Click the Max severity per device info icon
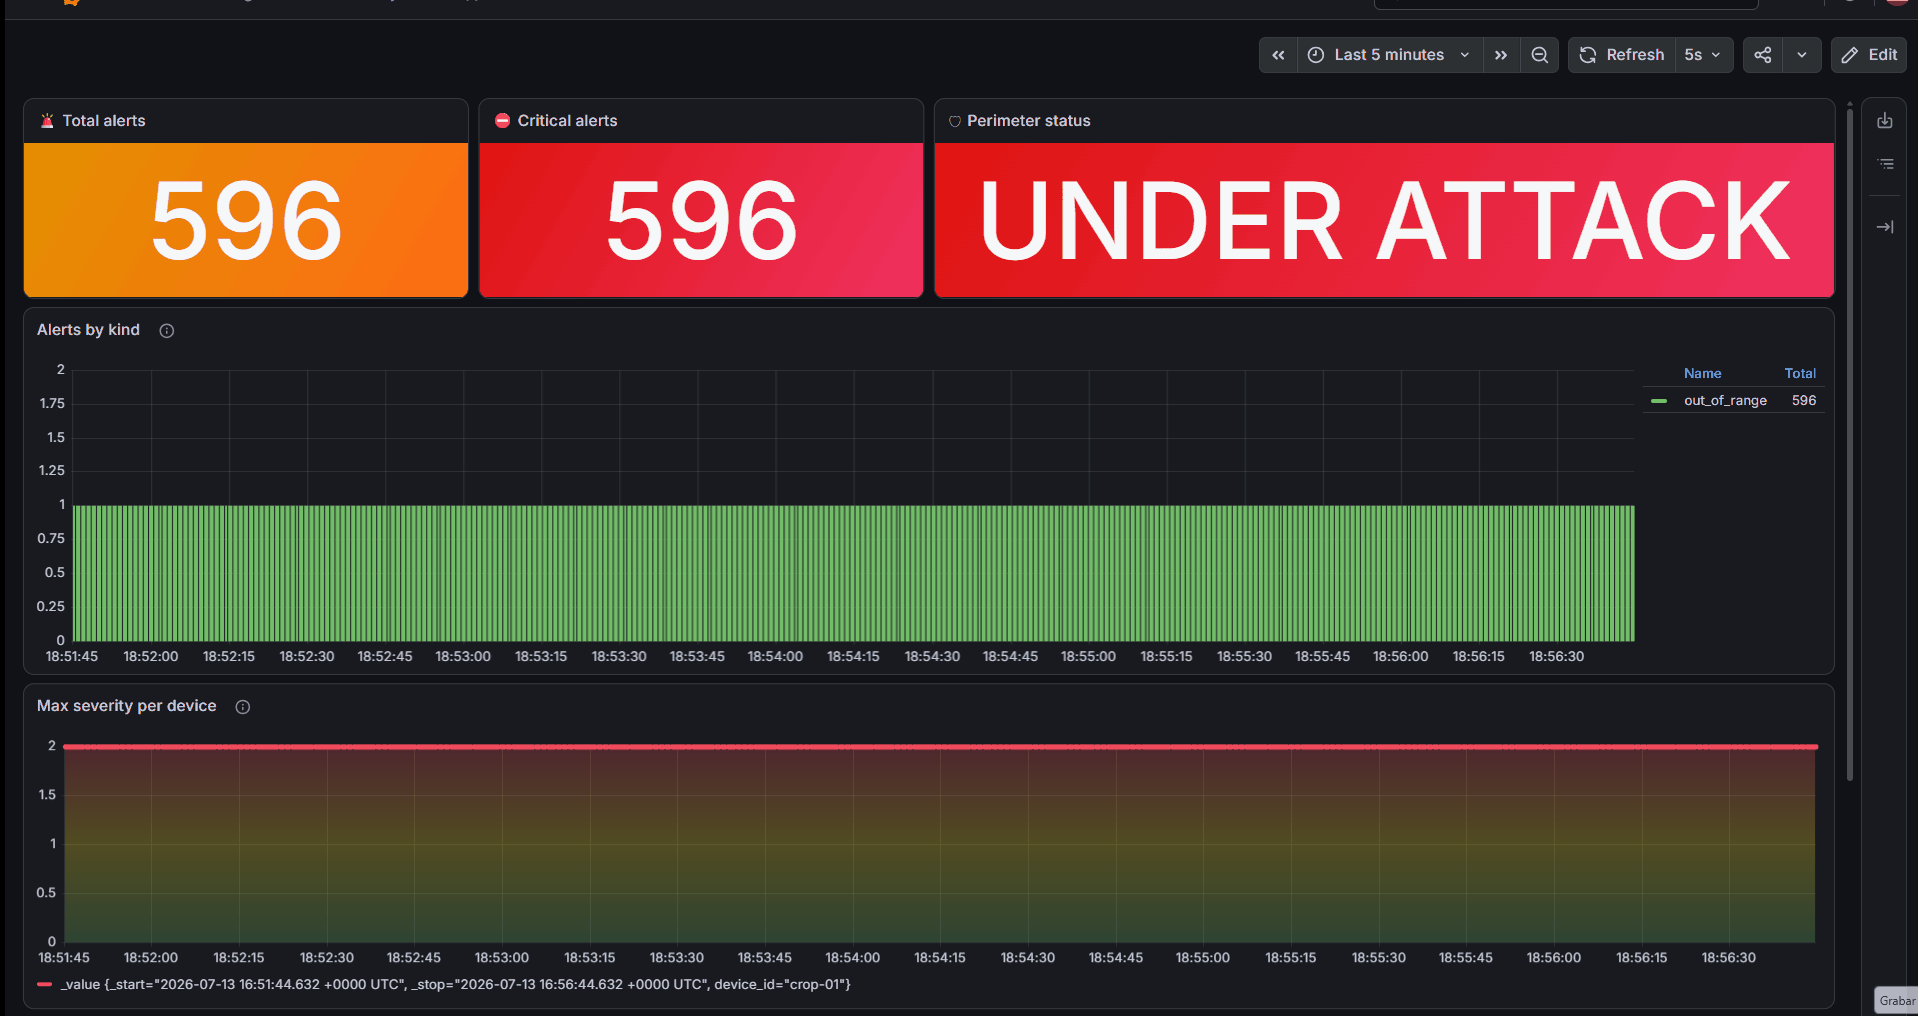The width and height of the screenshot is (1918, 1016). coord(243,707)
